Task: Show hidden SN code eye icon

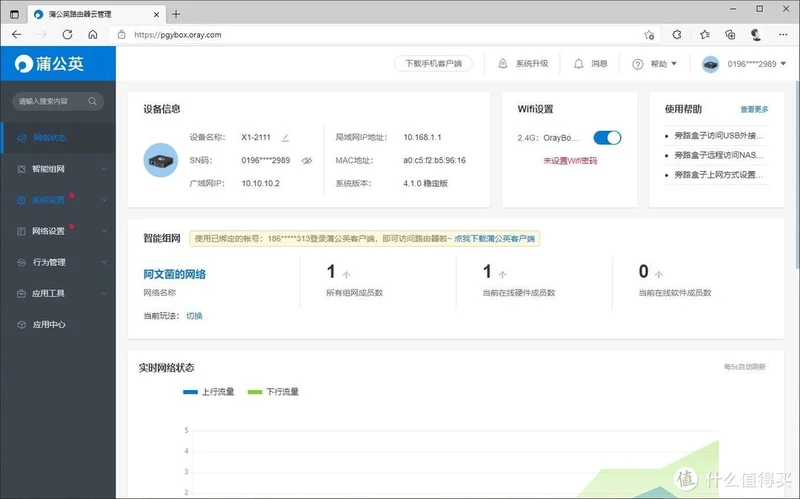Action: pos(307,160)
